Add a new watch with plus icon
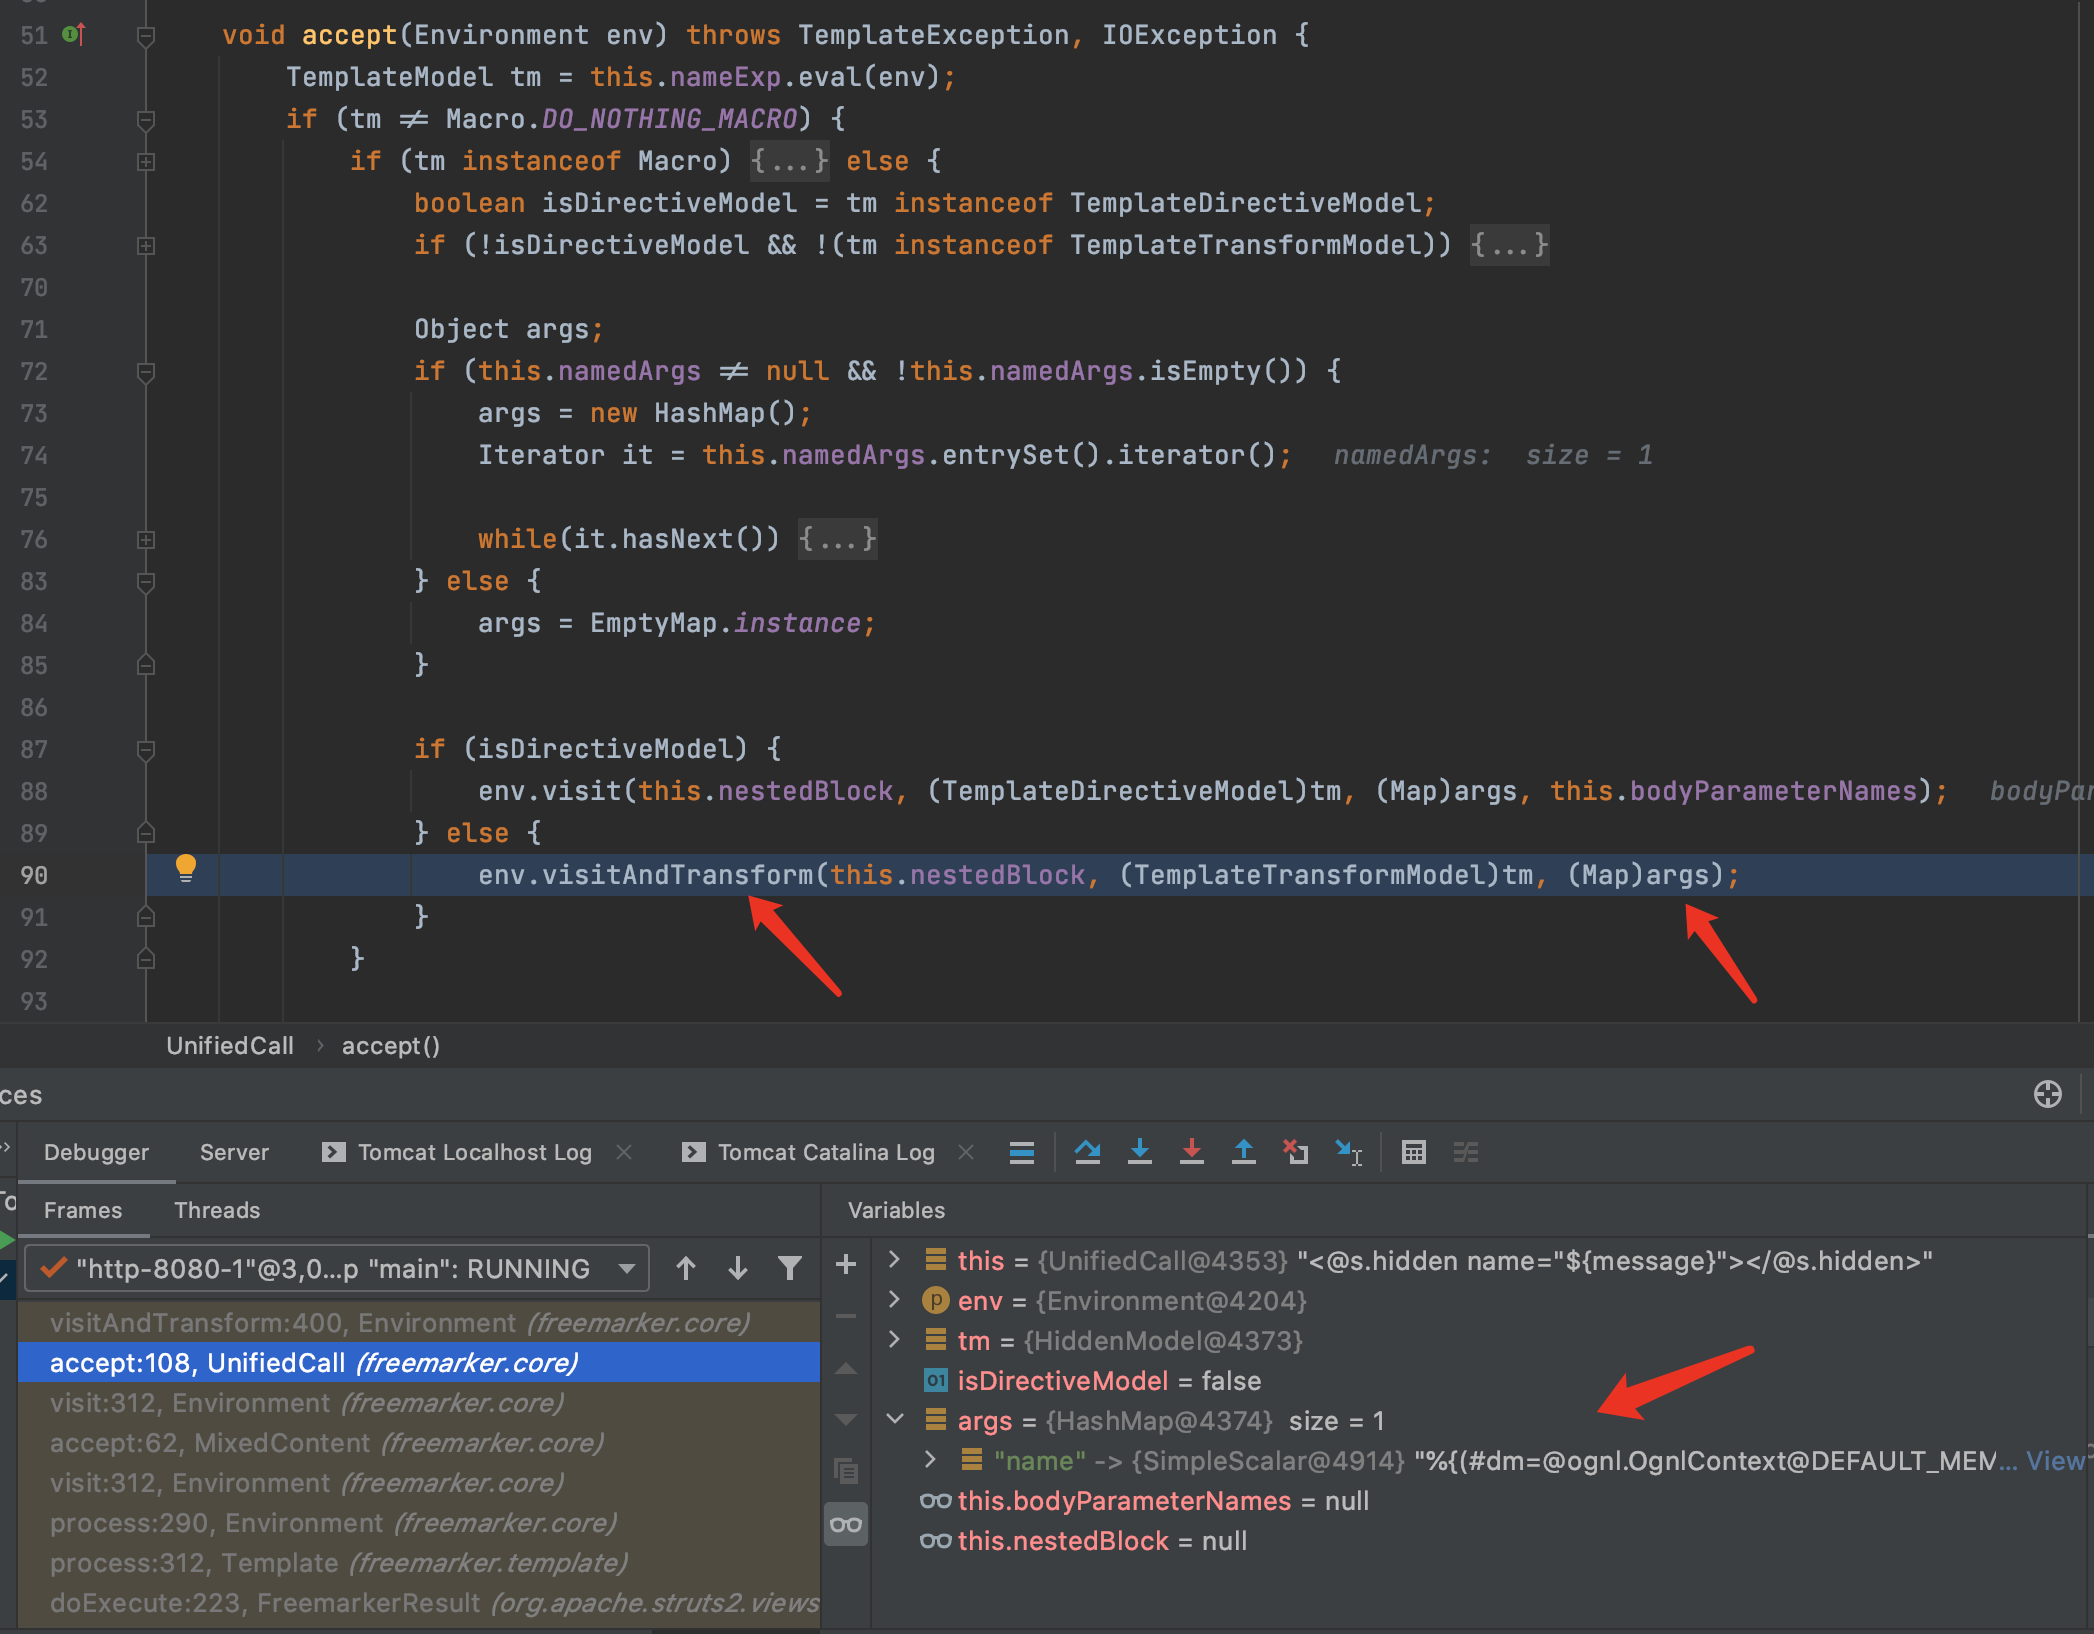Image resolution: width=2094 pixels, height=1634 pixels. pos(845,1264)
